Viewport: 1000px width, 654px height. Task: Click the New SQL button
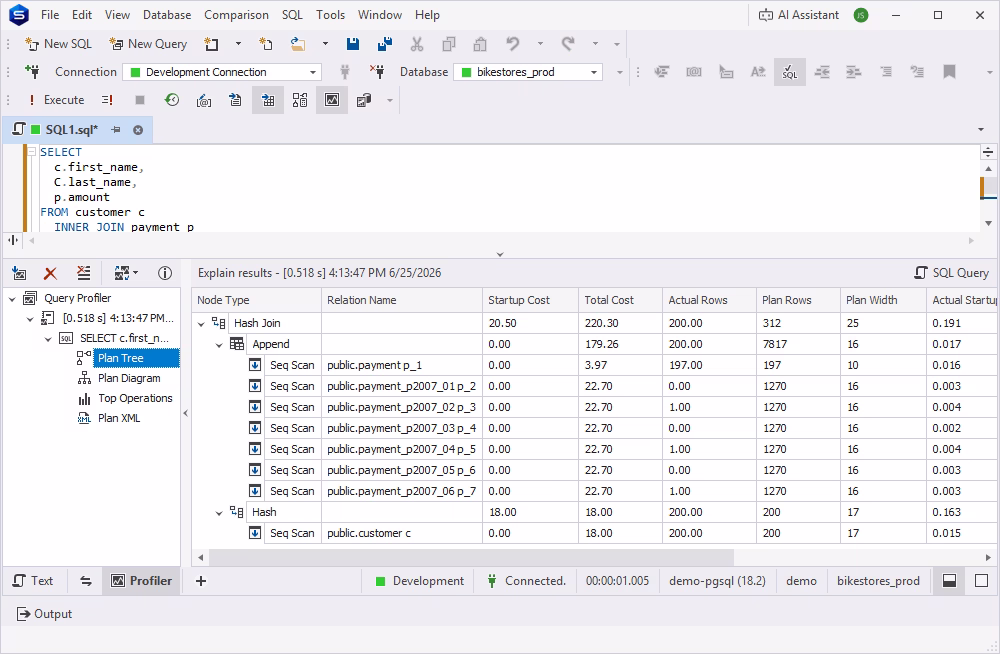click(x=59, y=43)
